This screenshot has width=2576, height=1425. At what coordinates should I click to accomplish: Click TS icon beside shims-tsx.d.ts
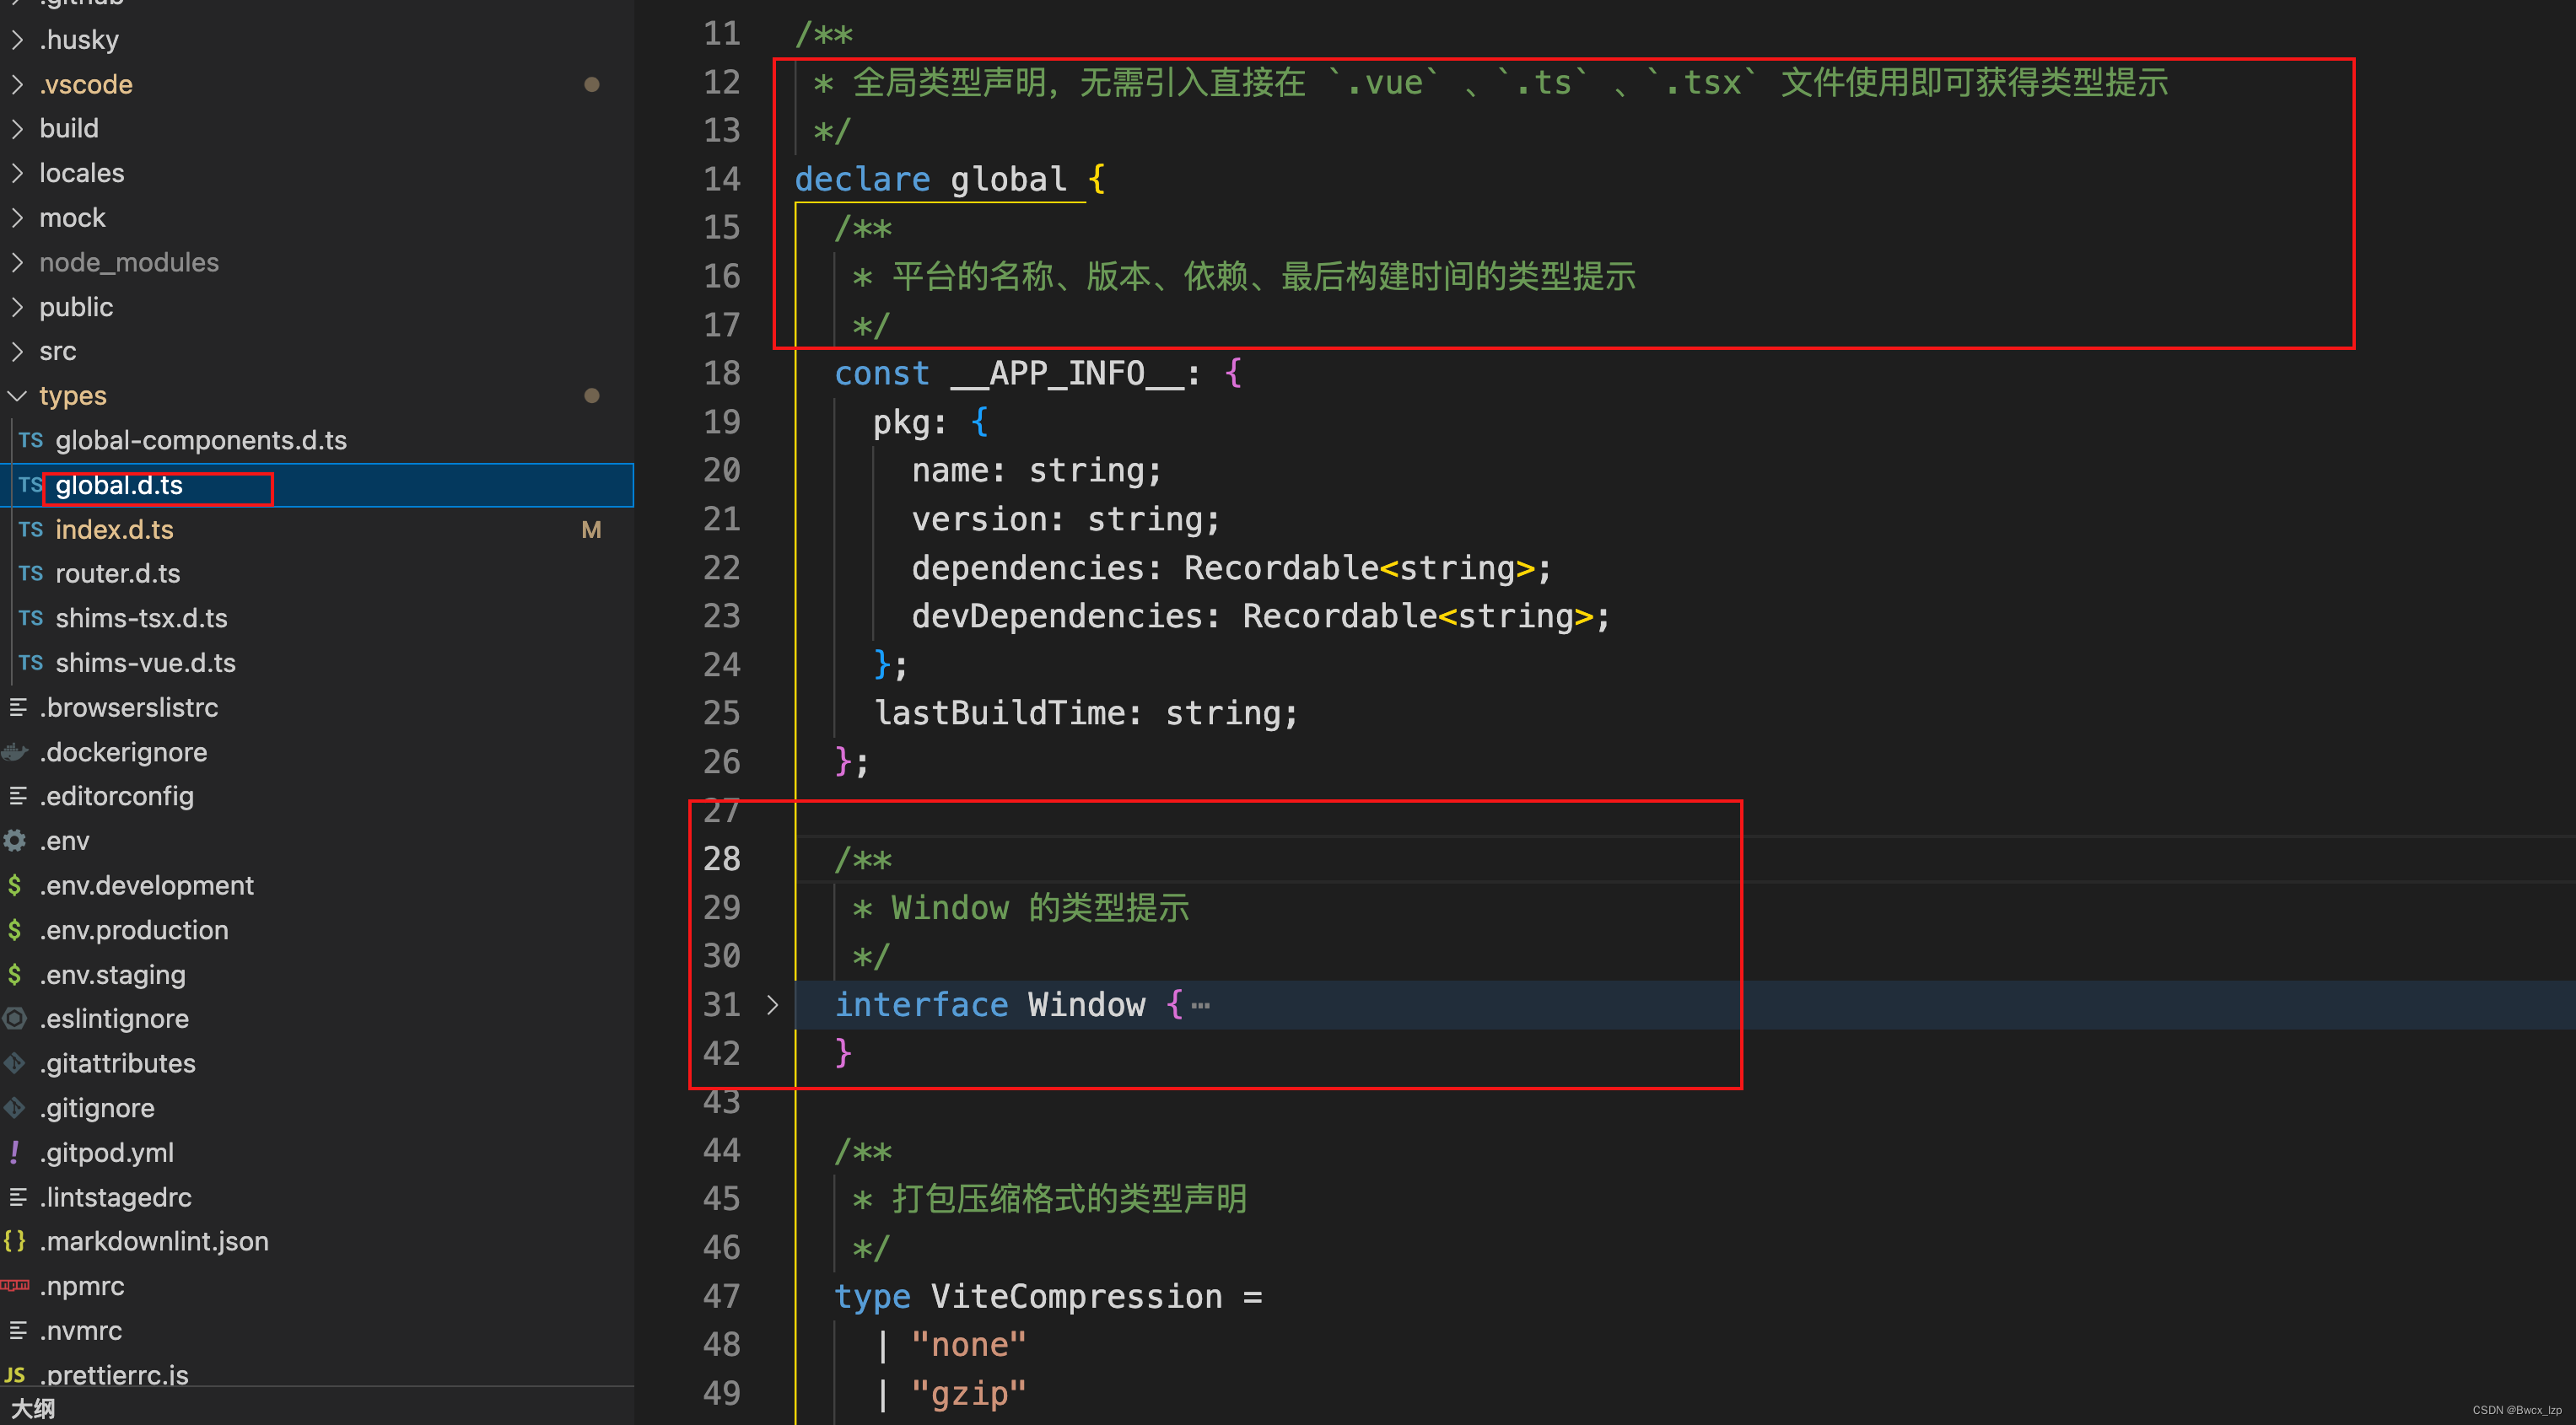click(x=31, y=619)
